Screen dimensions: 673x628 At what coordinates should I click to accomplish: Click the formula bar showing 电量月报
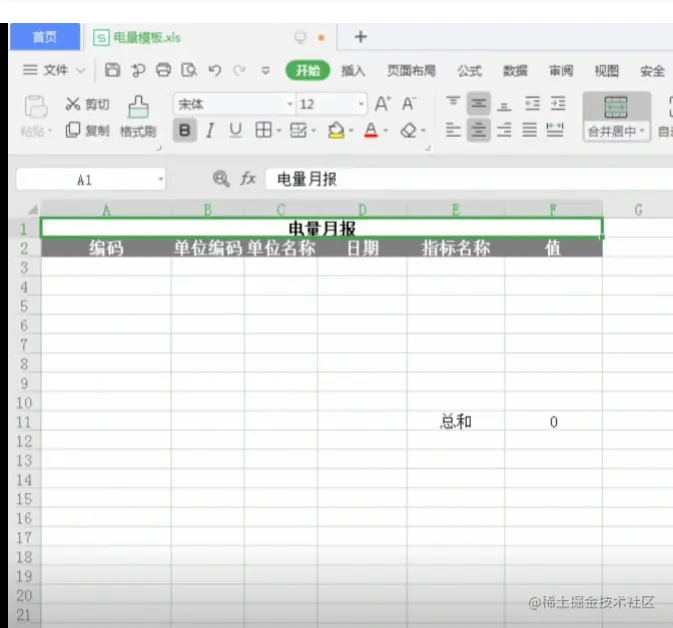coord(469,179)
